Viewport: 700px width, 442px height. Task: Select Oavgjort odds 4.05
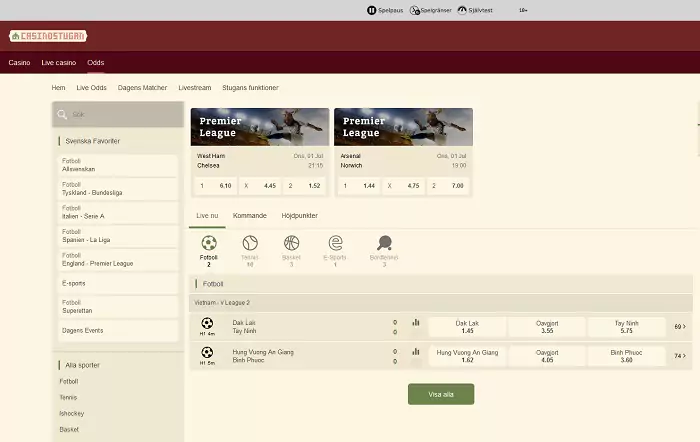pyautogui.click(x=547, y=356)
